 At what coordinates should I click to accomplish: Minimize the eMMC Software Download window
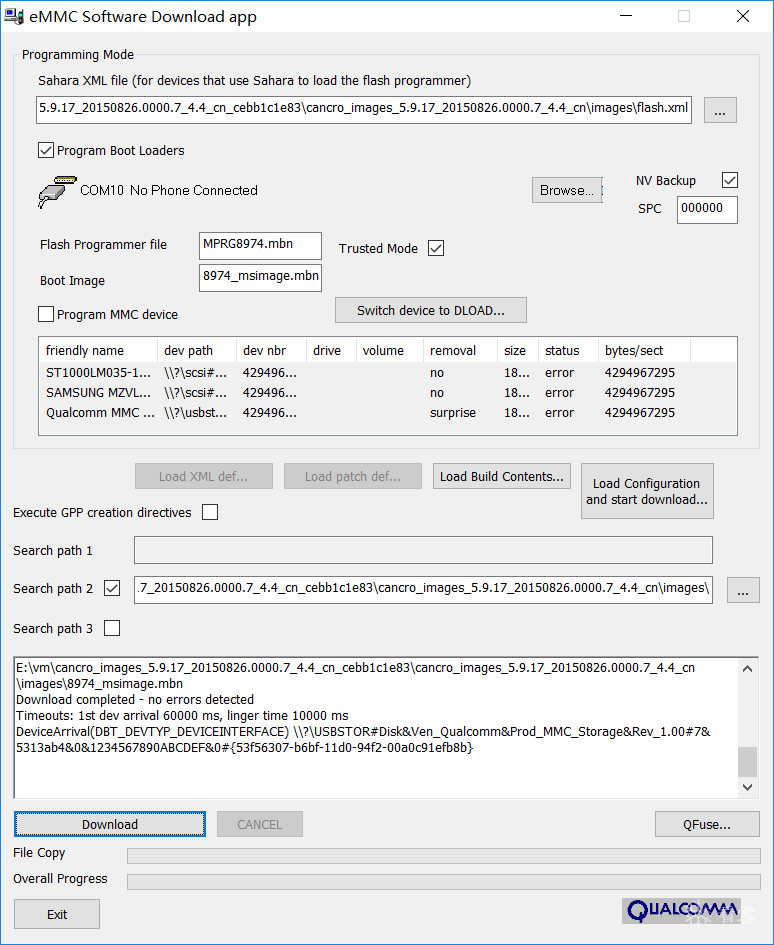(626, 16)
